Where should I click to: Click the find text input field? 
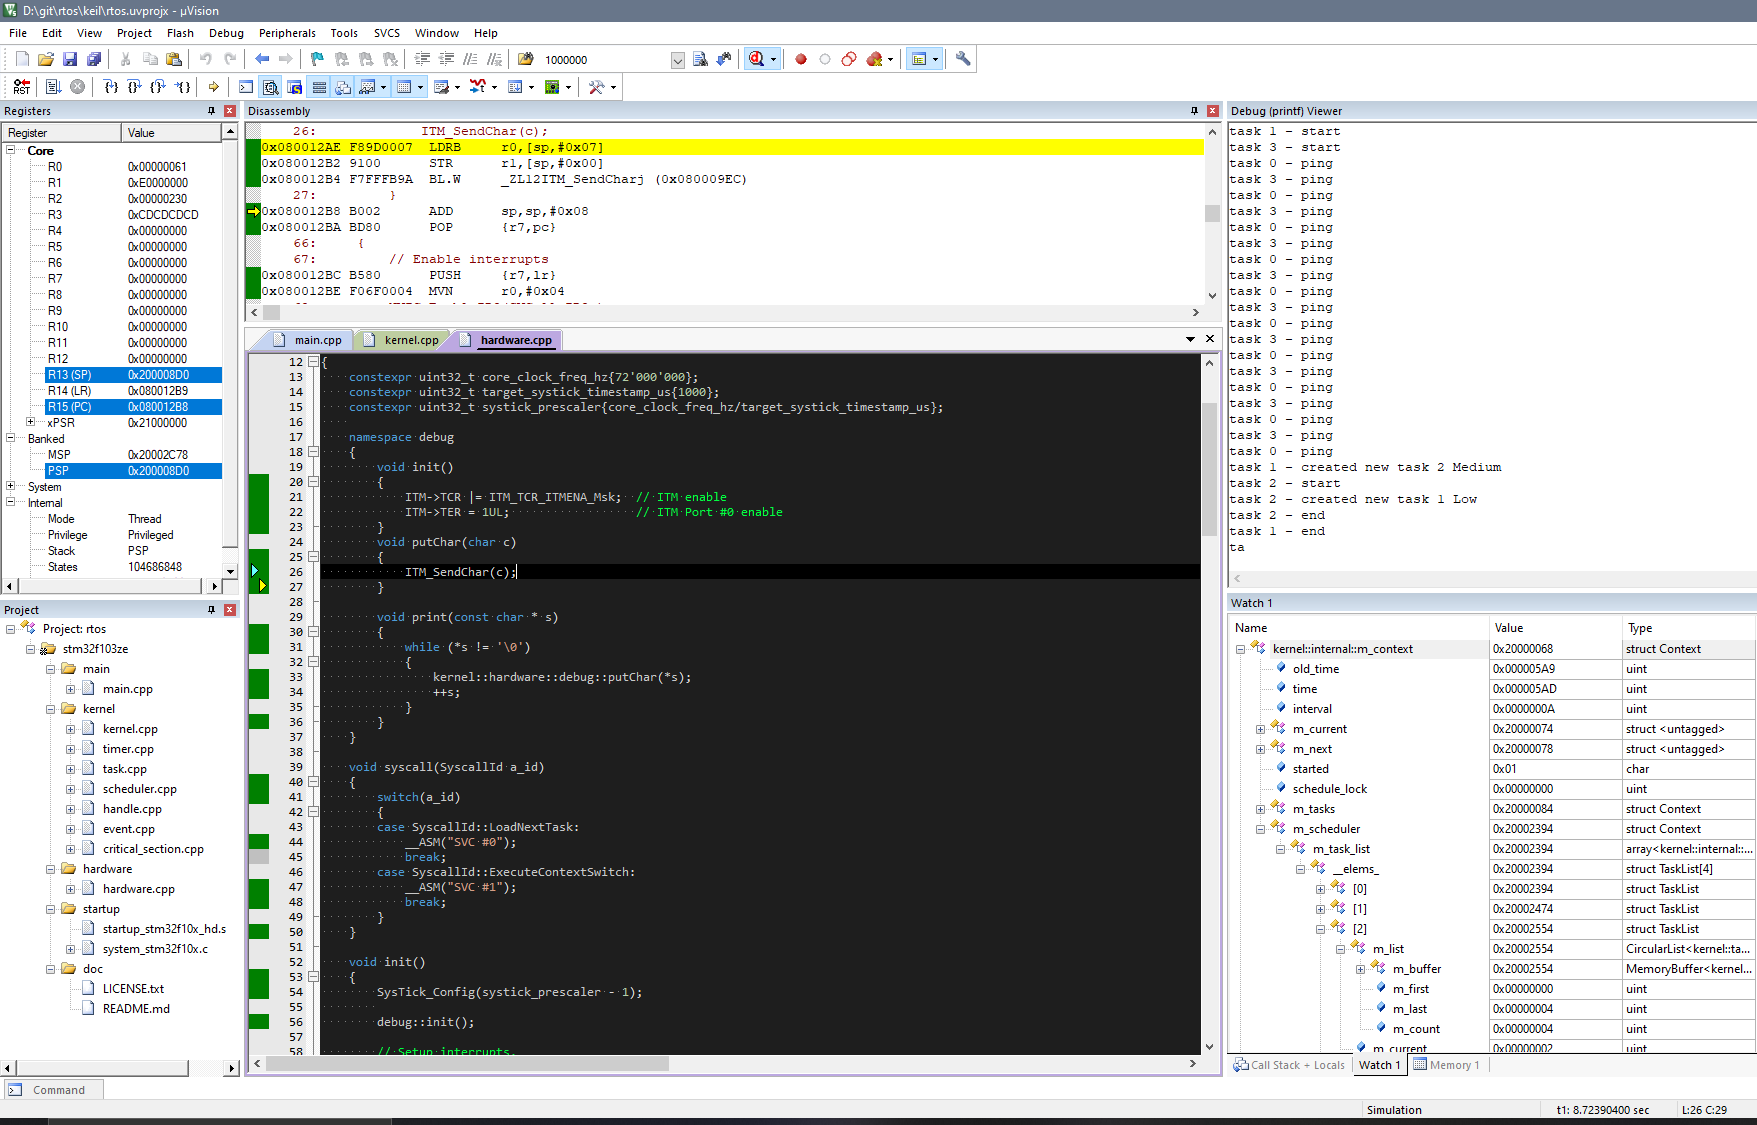[x=606, y=60]
